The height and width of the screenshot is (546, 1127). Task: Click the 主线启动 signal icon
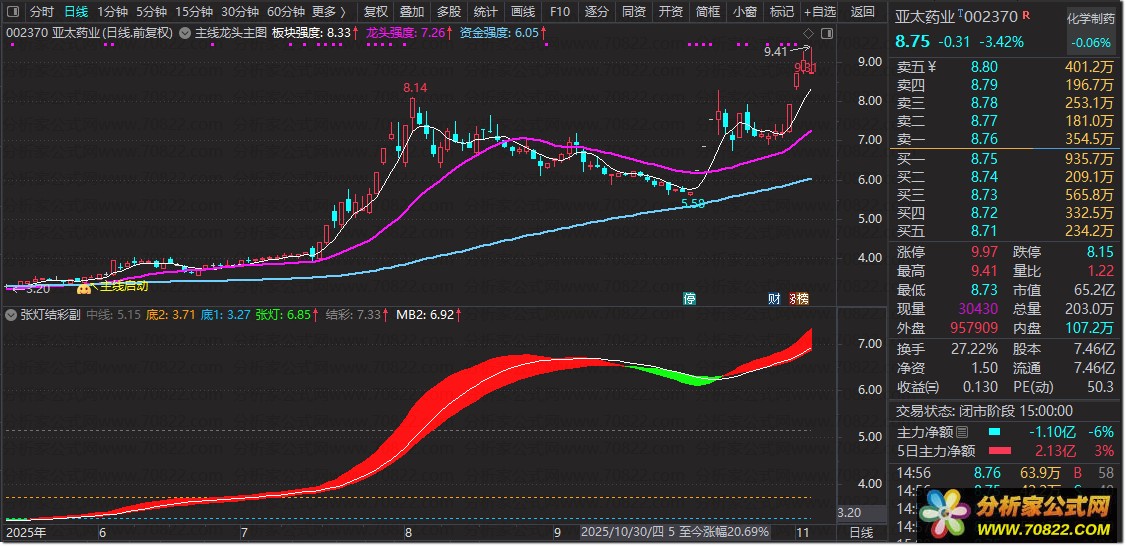pos(83,287)
